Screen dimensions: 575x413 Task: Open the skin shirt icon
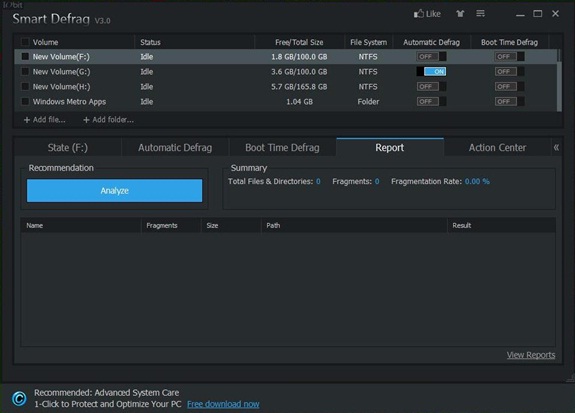pos(460,14)
